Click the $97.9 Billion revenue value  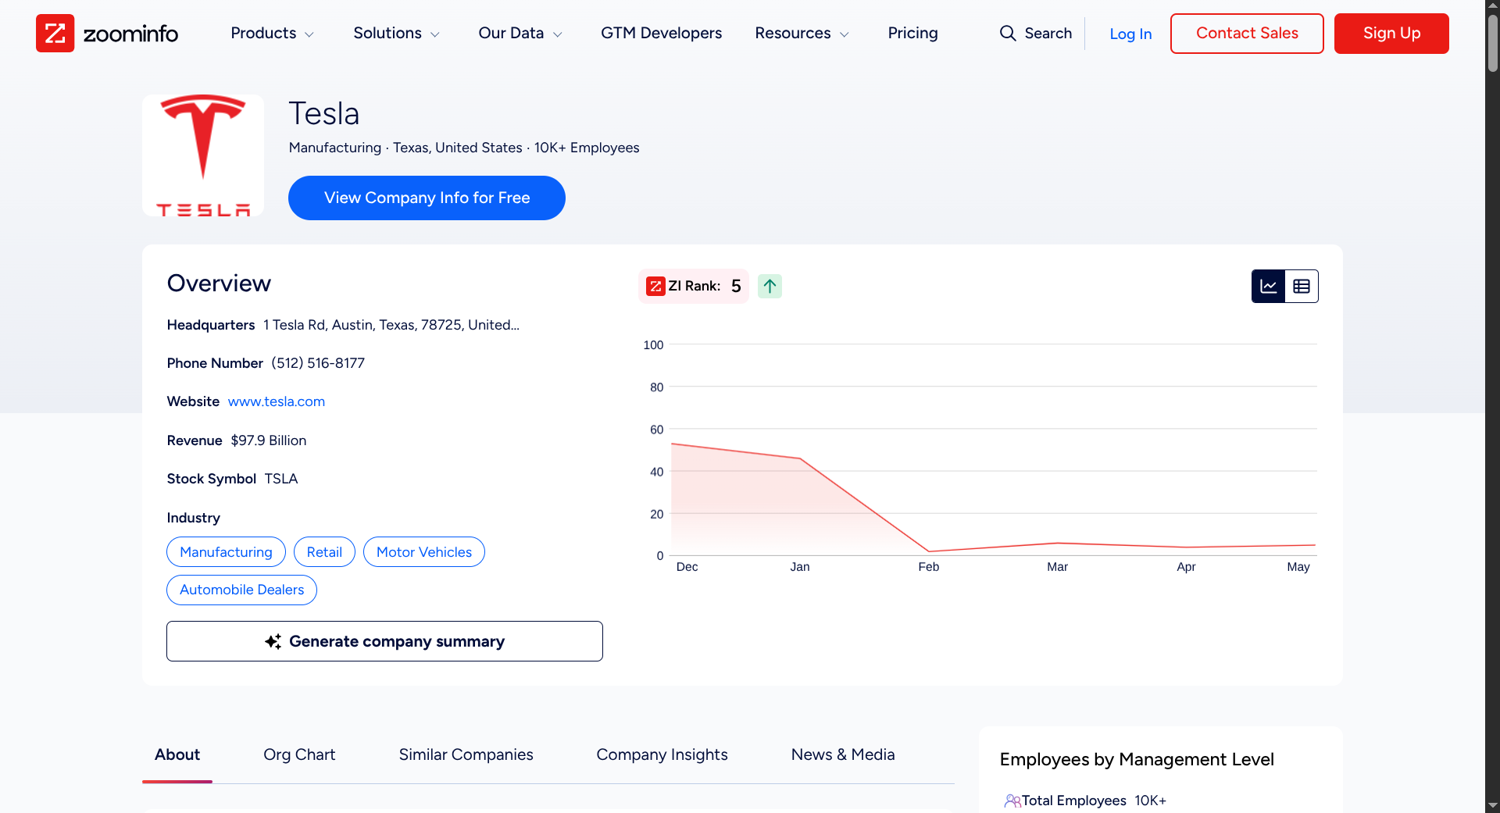[268, 440]
